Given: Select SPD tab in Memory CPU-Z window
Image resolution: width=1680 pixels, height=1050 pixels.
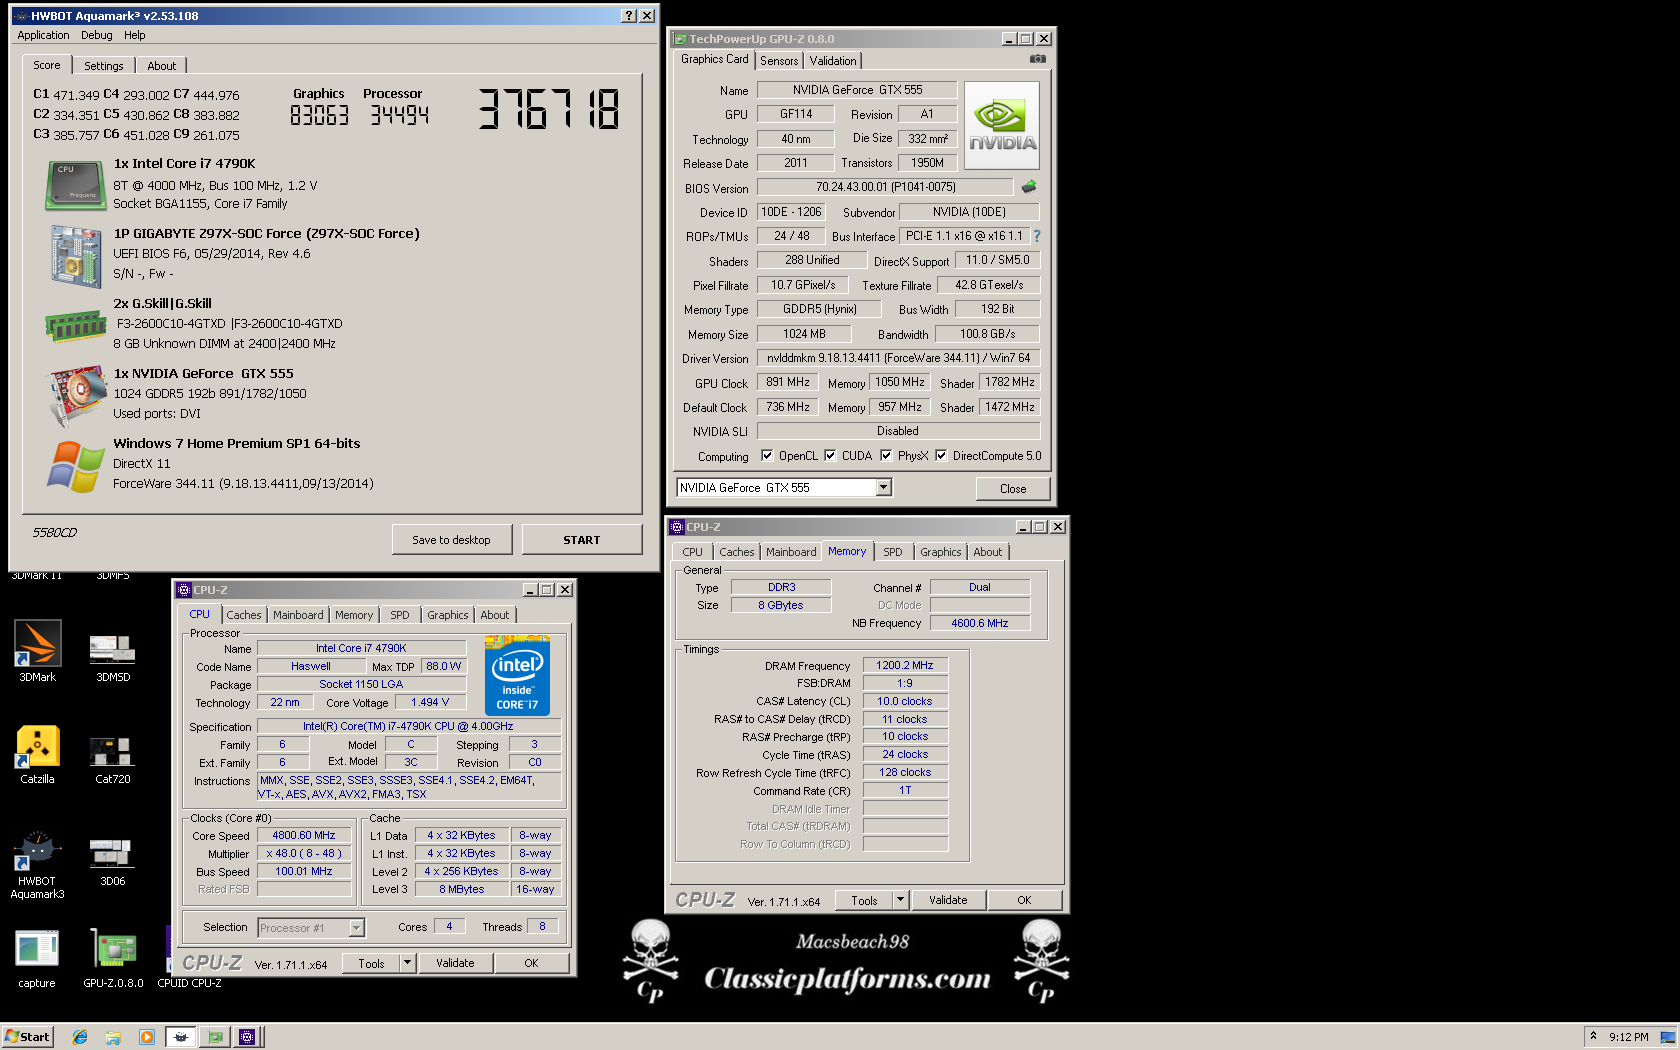Looking at the screenshot, I should 893,552.
